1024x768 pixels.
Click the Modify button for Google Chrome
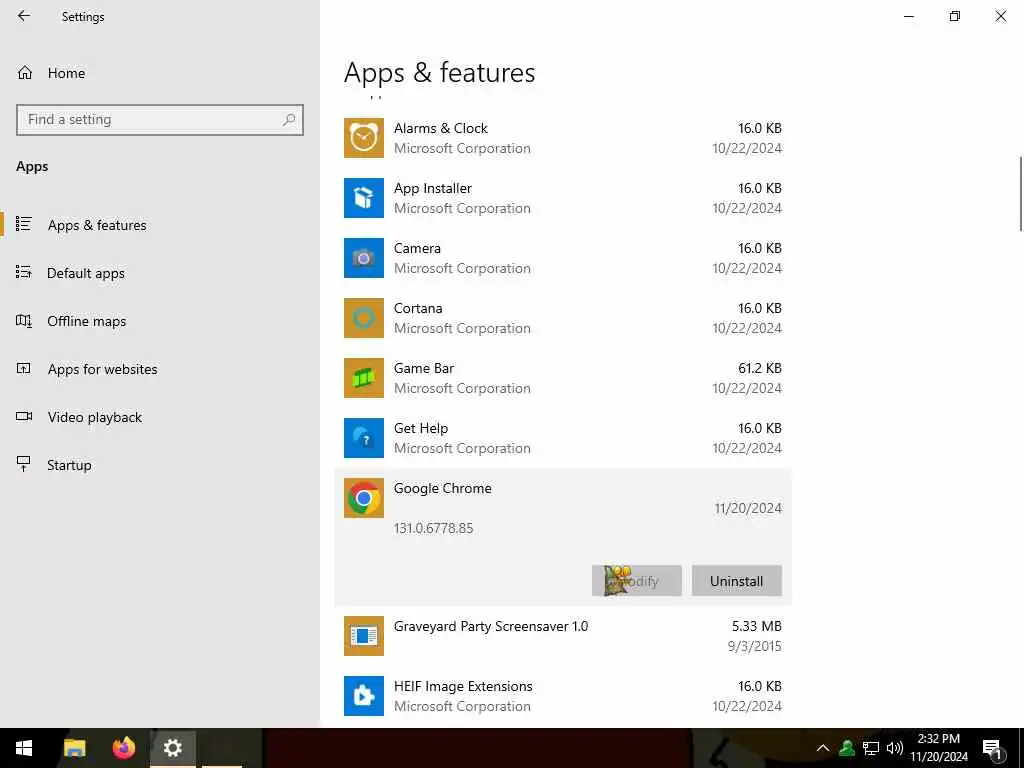point(637,581)
